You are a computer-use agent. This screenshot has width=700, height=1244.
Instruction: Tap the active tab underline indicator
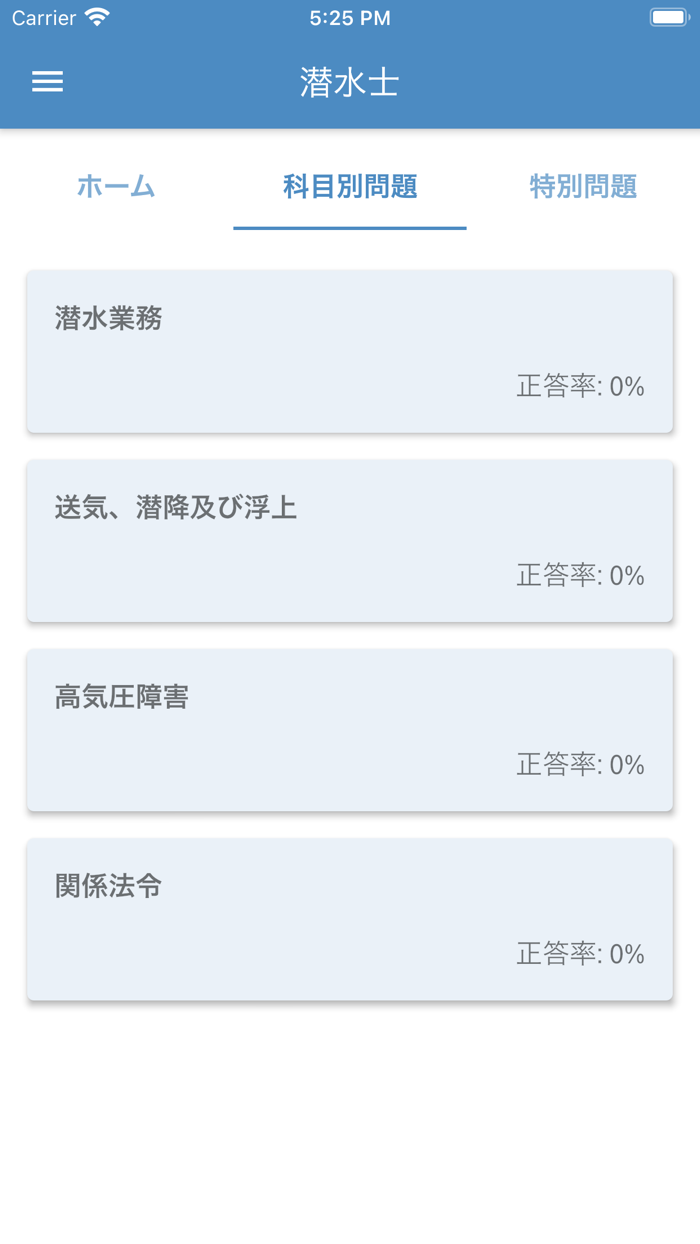349,228
